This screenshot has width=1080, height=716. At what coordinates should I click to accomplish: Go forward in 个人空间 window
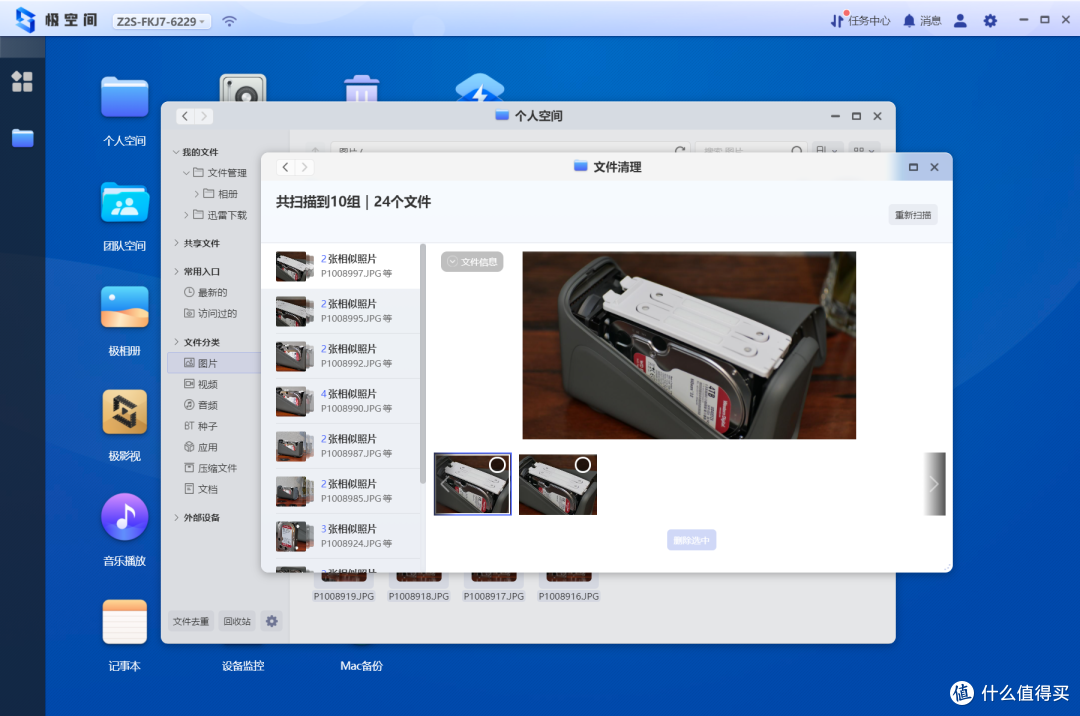point(204,116)
